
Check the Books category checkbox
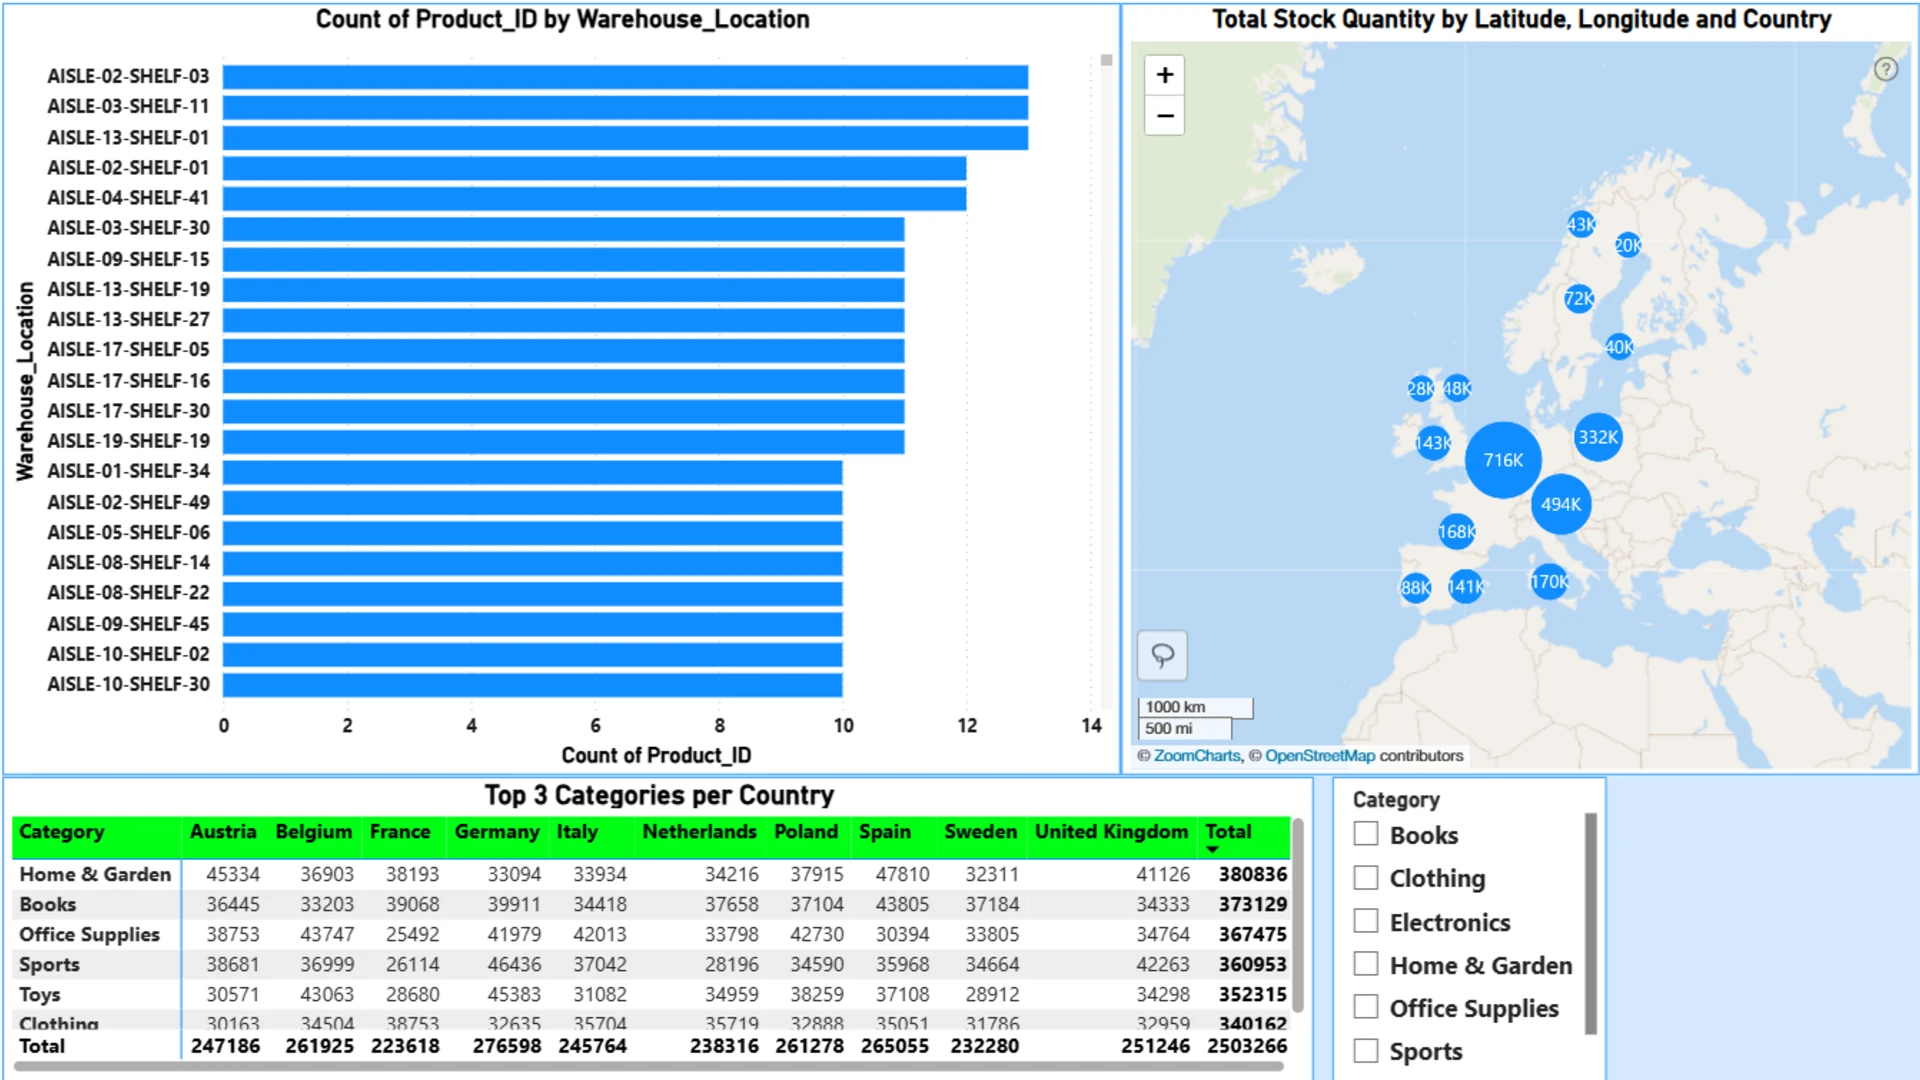pos(1366,834)
